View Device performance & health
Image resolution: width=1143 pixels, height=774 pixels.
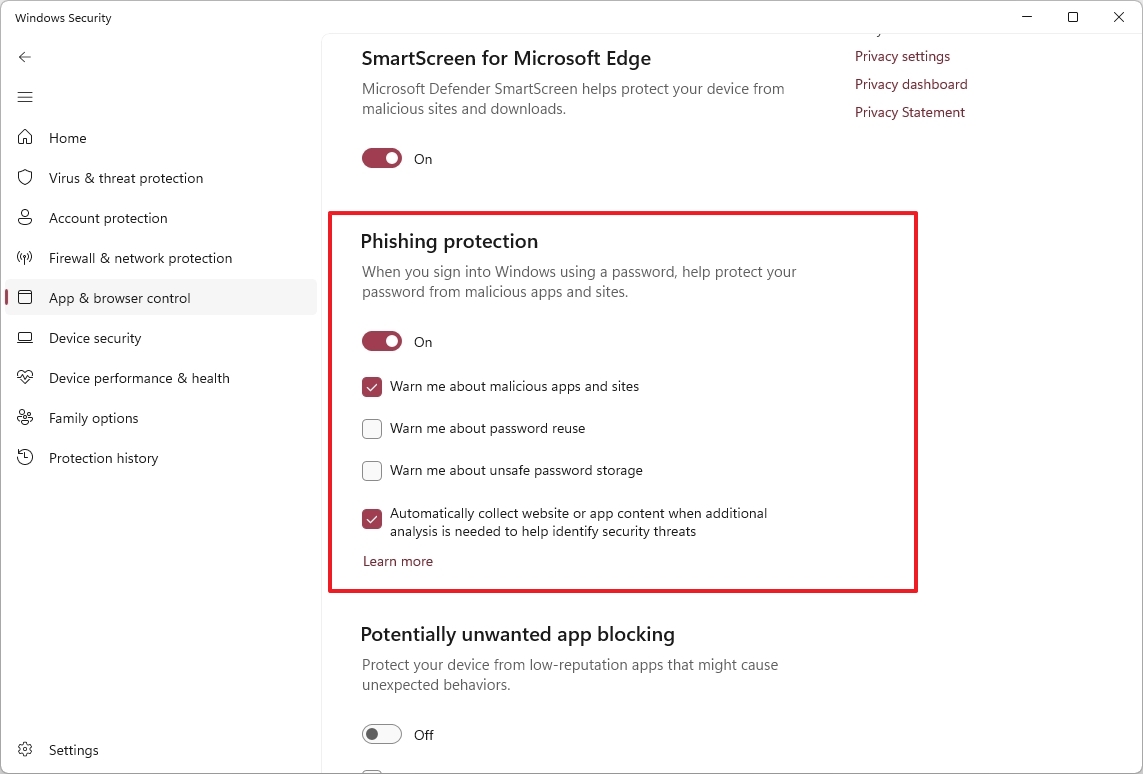tap(139, 377)
